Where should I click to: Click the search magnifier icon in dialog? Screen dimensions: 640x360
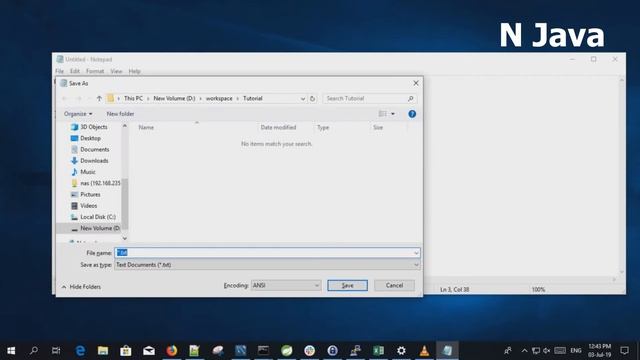click(411, 98)
